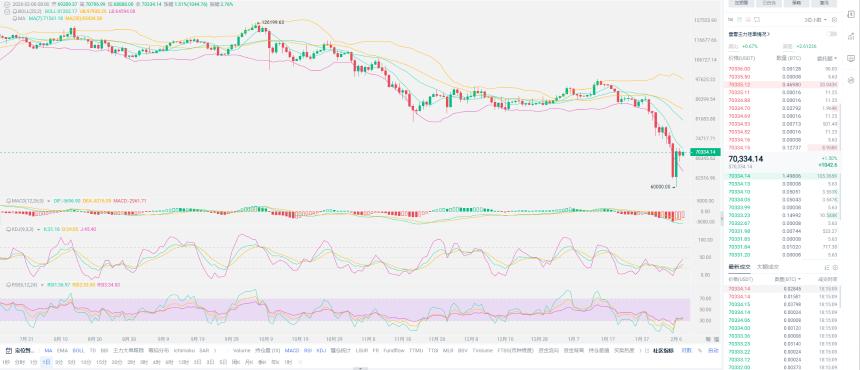Open the order book settings gear icon
This screenshot has height=370, width=860.
point(834,20)
